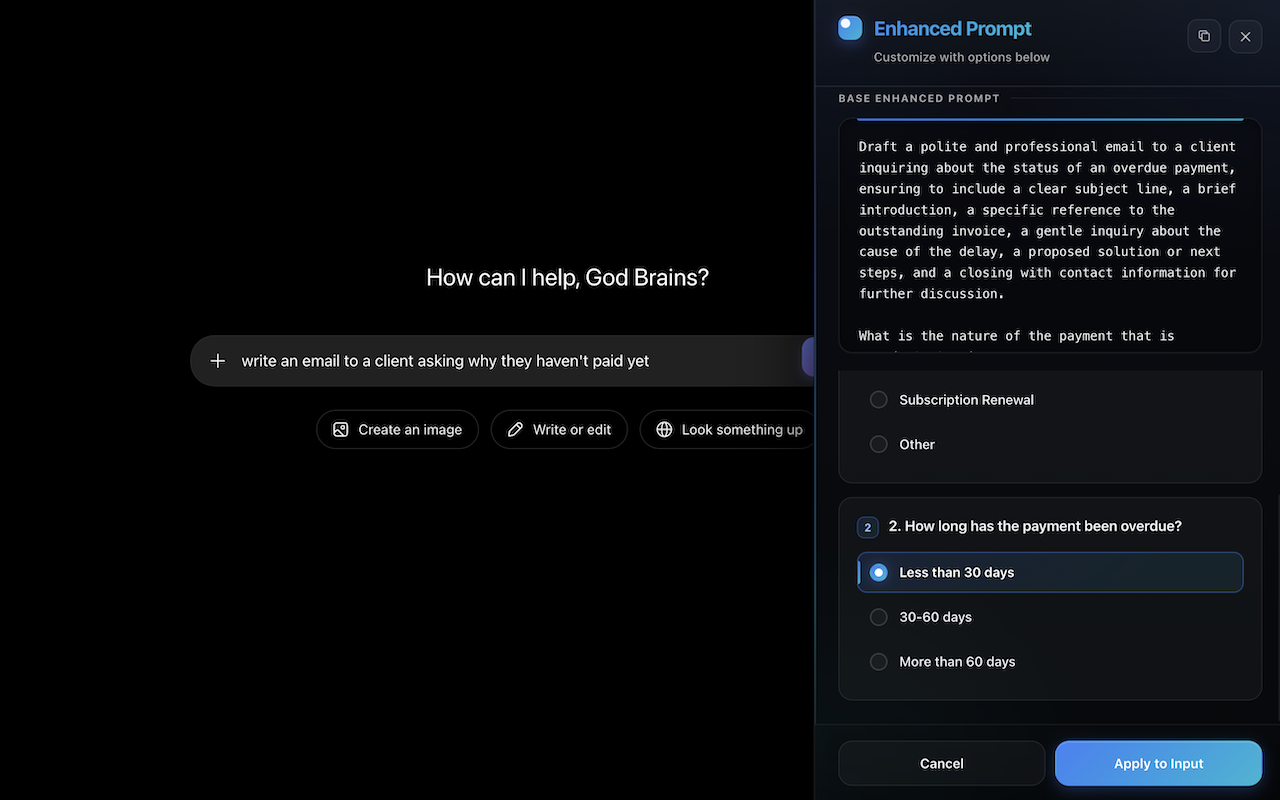Click the 'How long has the payment been overdue?' heading

click(1035, 526)
